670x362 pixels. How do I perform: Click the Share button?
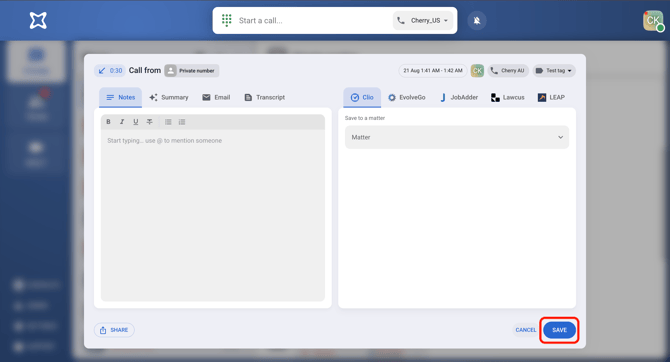pos(114,330)
